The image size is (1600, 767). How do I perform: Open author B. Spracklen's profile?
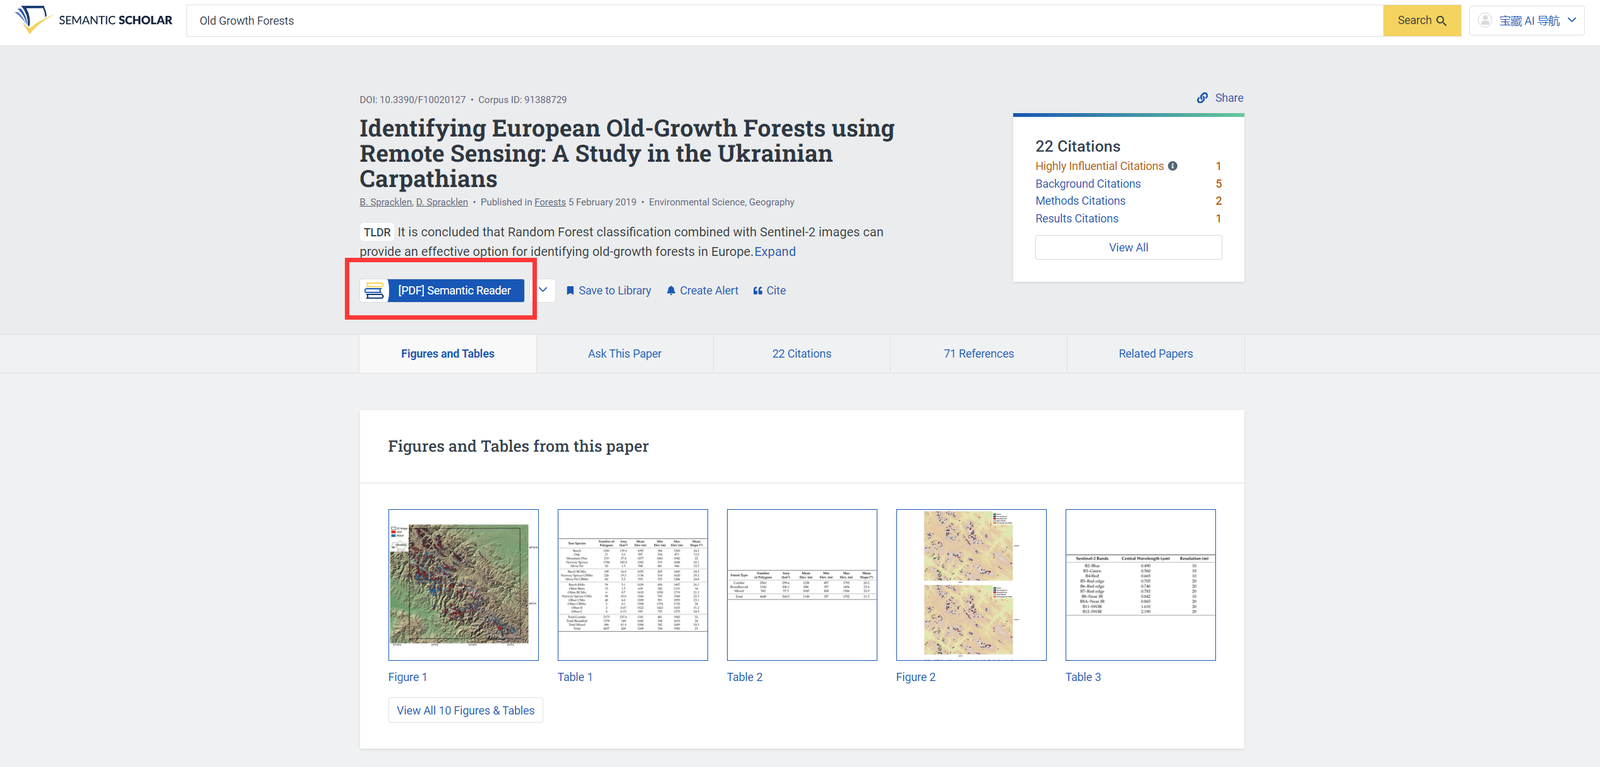pyautogui.click(x=385, y=202)
